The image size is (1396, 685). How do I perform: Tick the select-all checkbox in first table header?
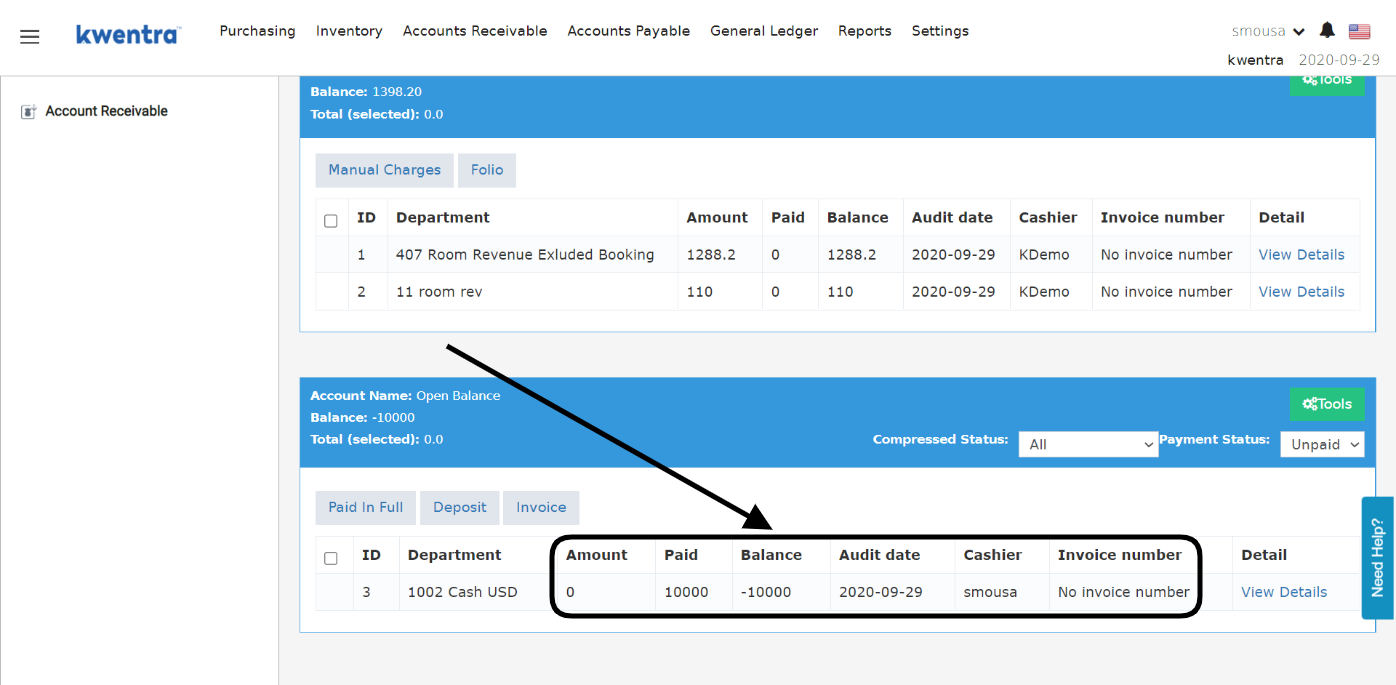coord(331,221)
